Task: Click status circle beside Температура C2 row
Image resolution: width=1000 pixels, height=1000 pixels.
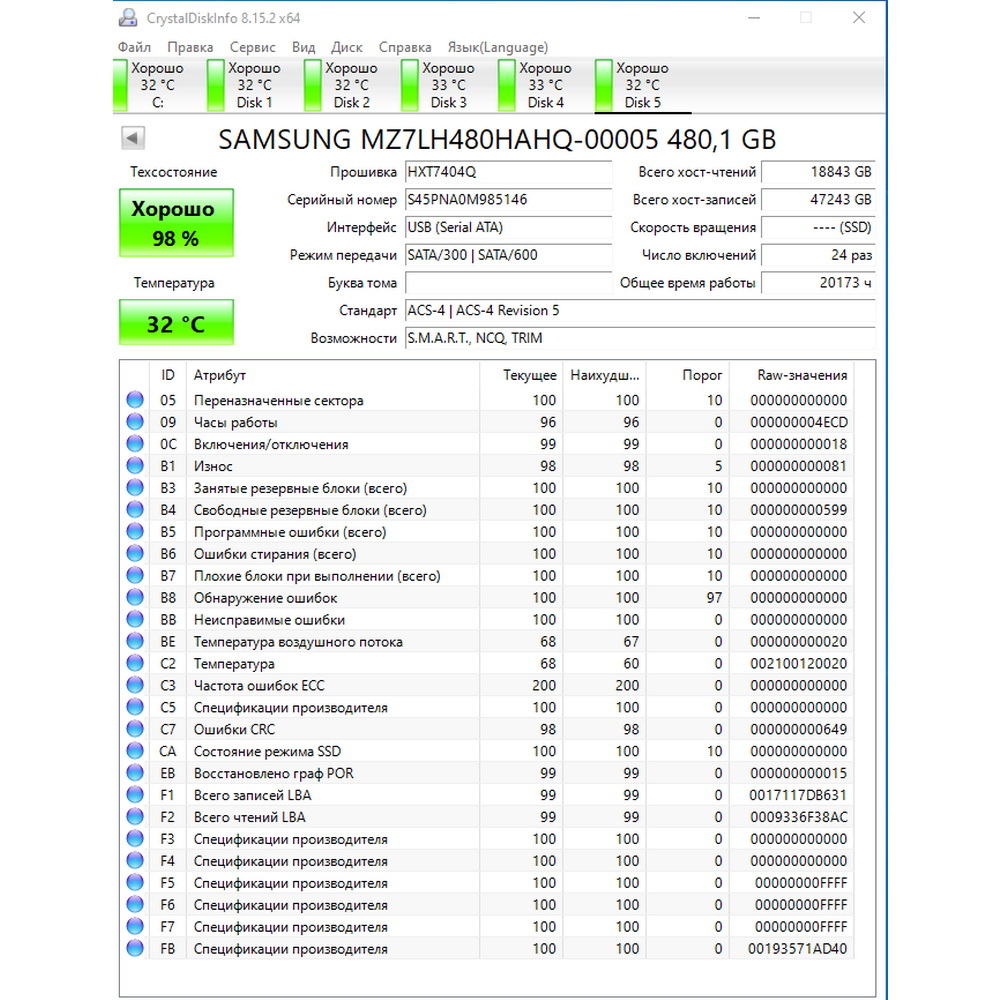Action: pyautogui.click(x=135, y=663)
